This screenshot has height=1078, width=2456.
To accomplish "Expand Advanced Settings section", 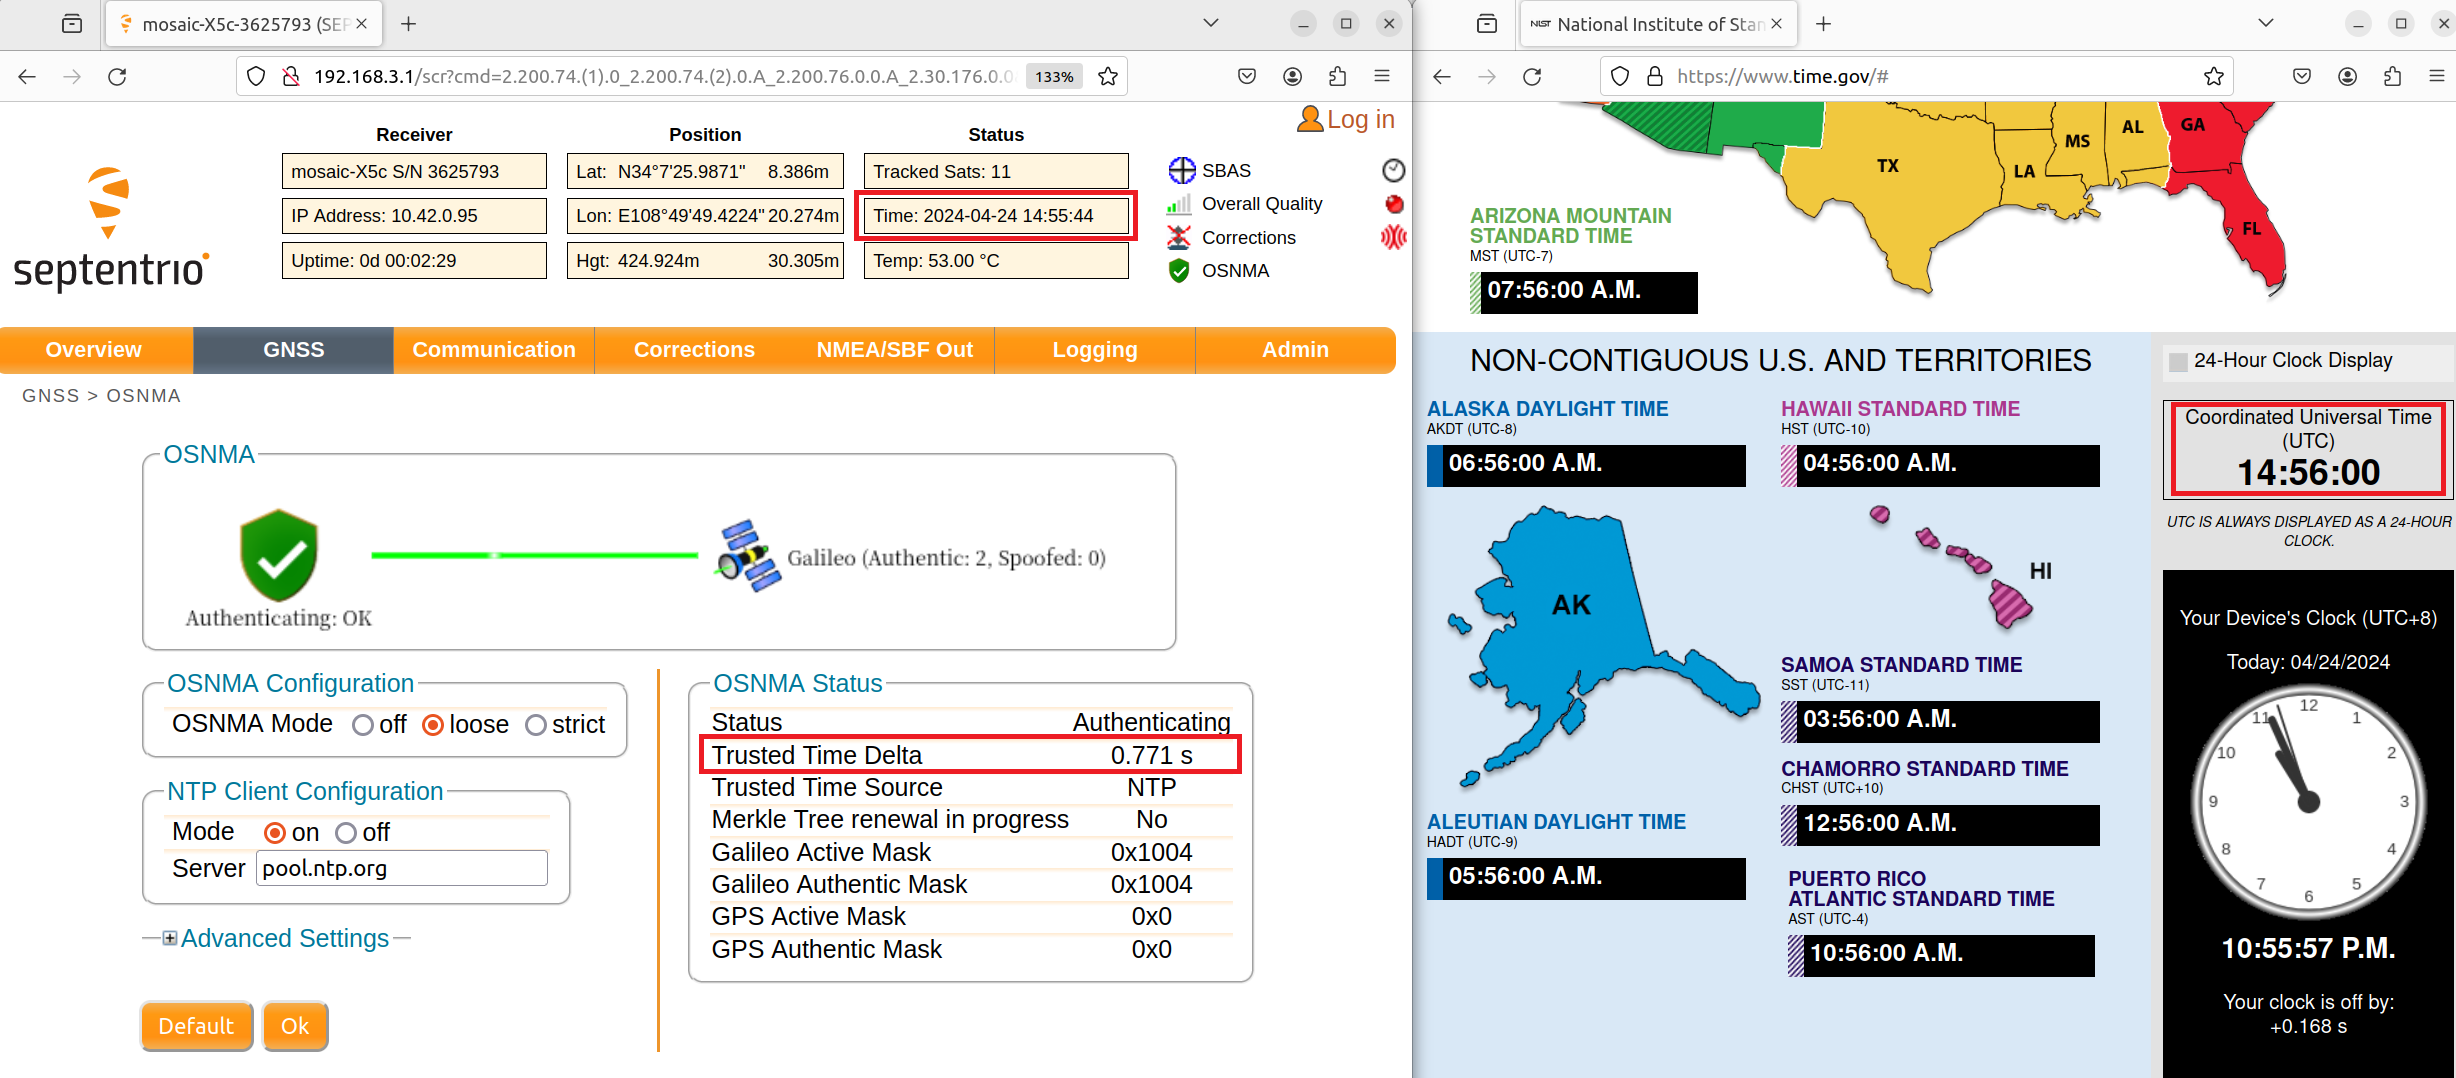I will (x=170, y=938).
